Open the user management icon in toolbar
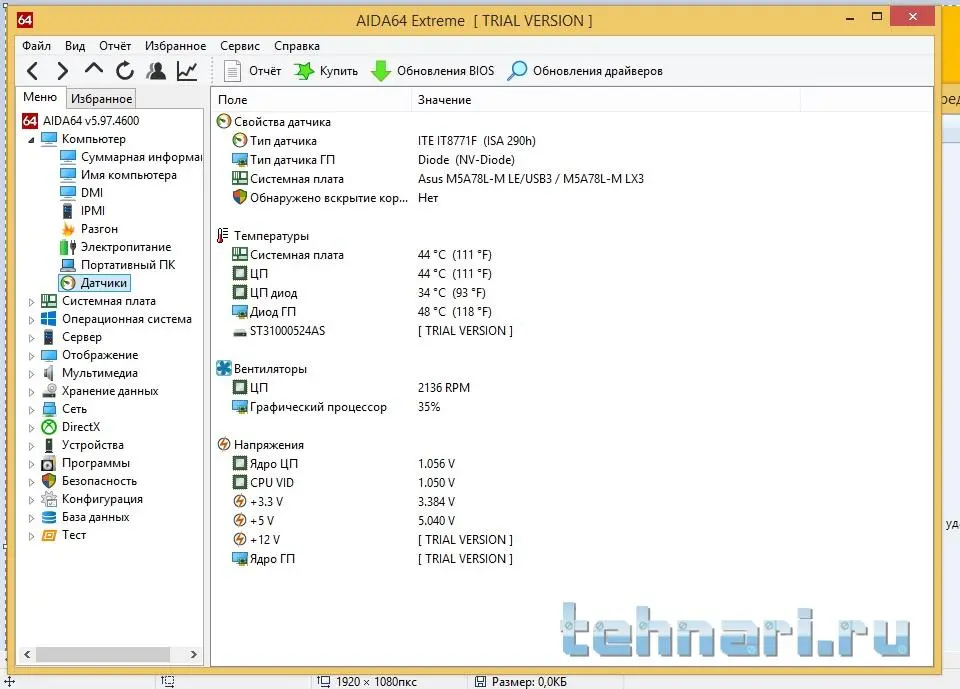This screenshot has height=689, width=960. click(156, 71)
